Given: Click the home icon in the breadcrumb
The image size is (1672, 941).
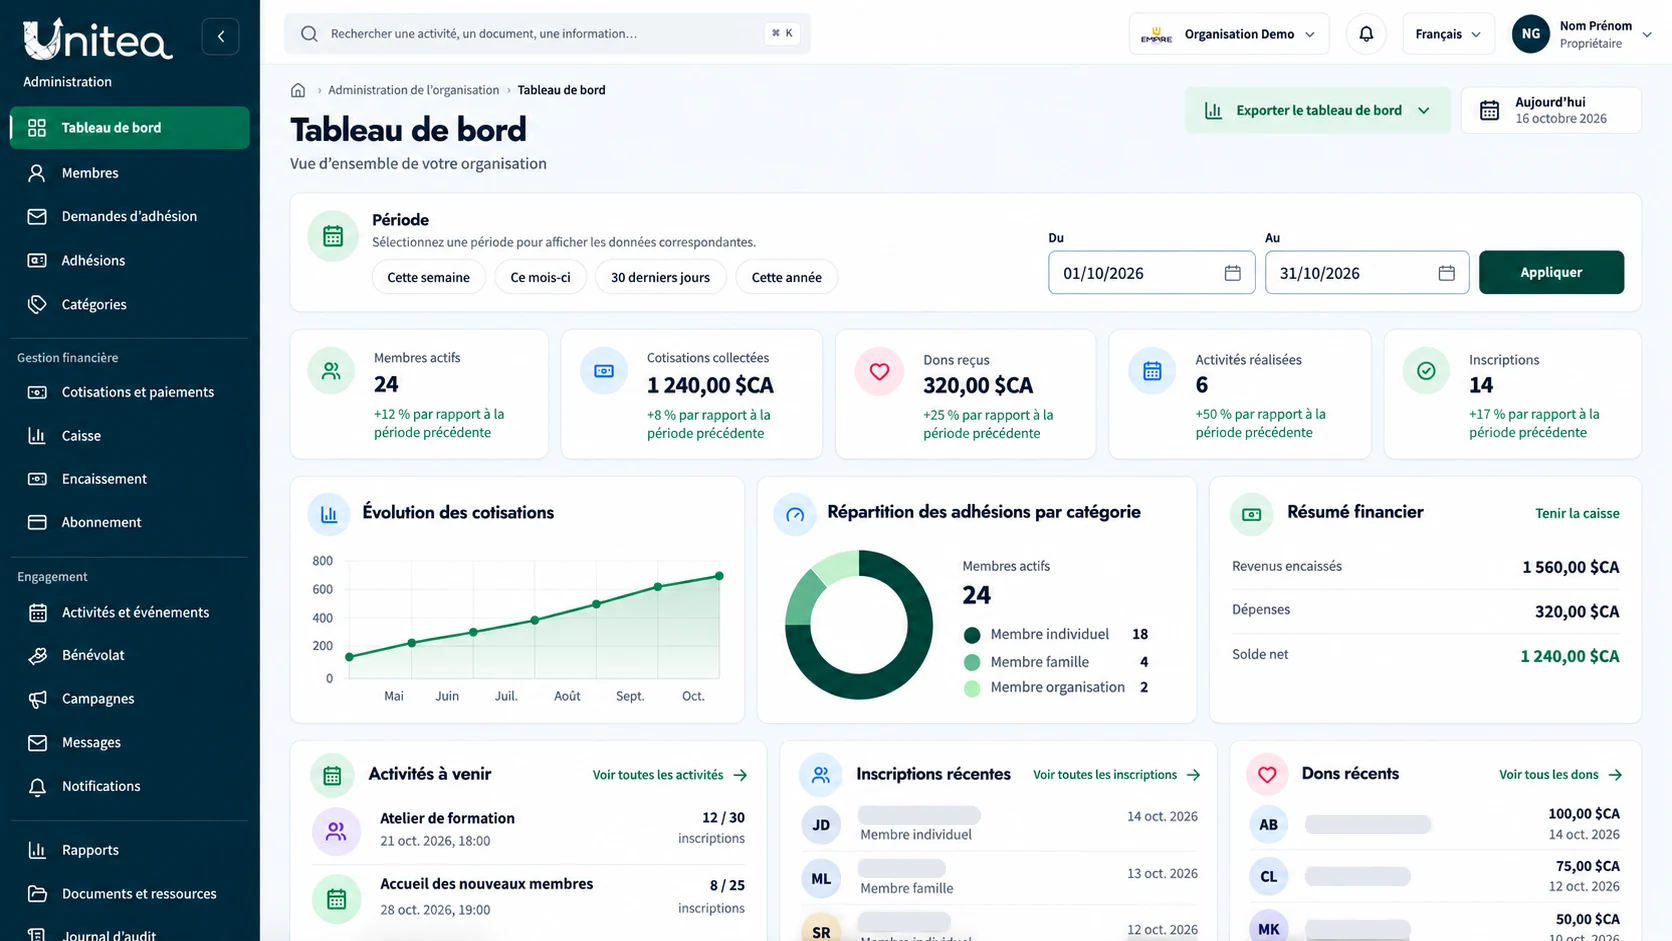Looking at the screenshot, I should [x=298, y=90].
